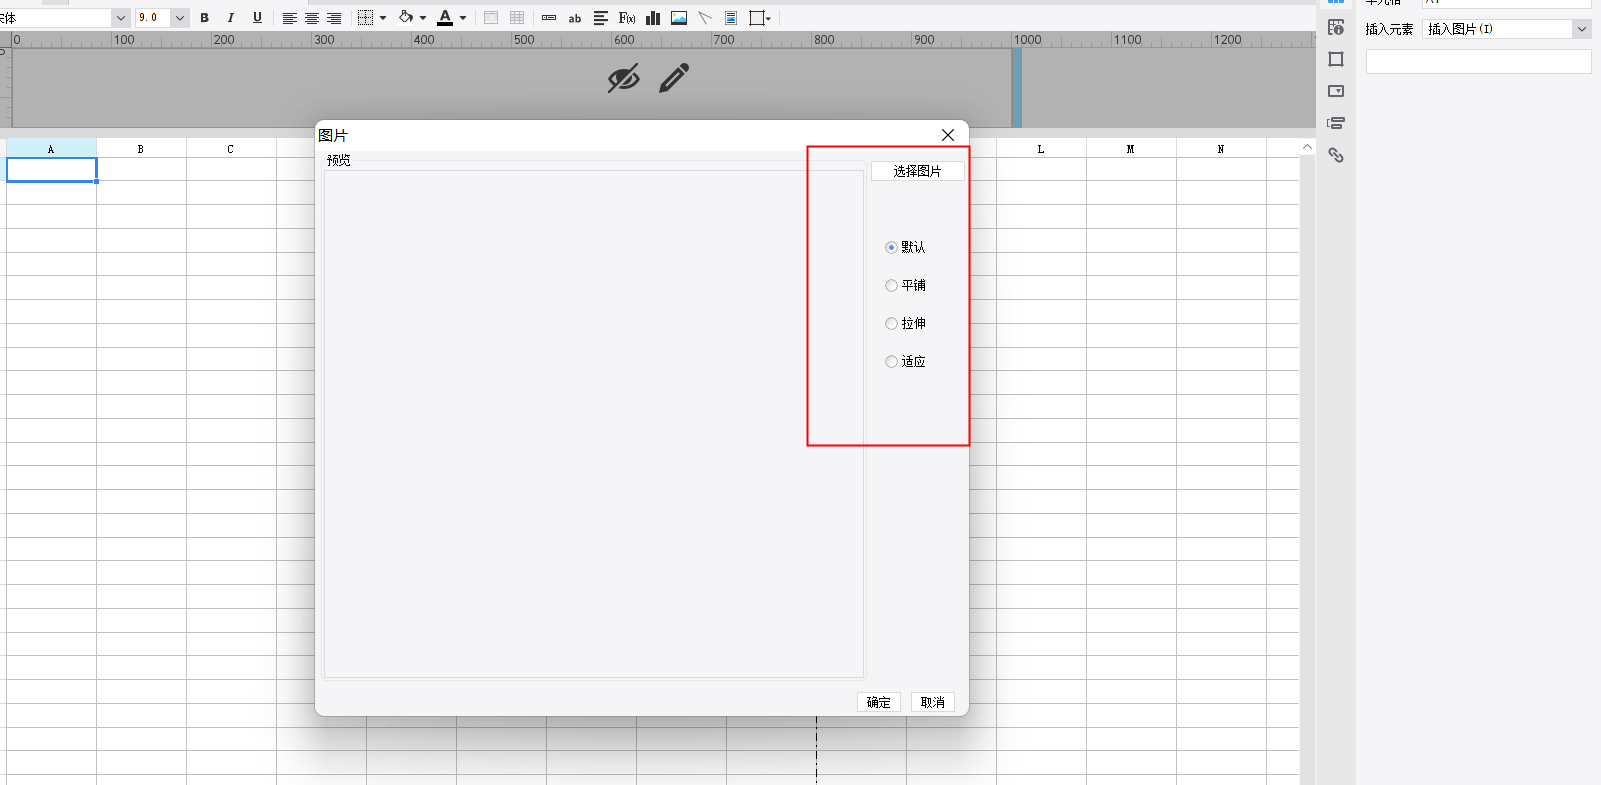Open the hyperlink chain icon panel
The width and height of the screenshot is (1601, 785).
(x=1336, y=155)
